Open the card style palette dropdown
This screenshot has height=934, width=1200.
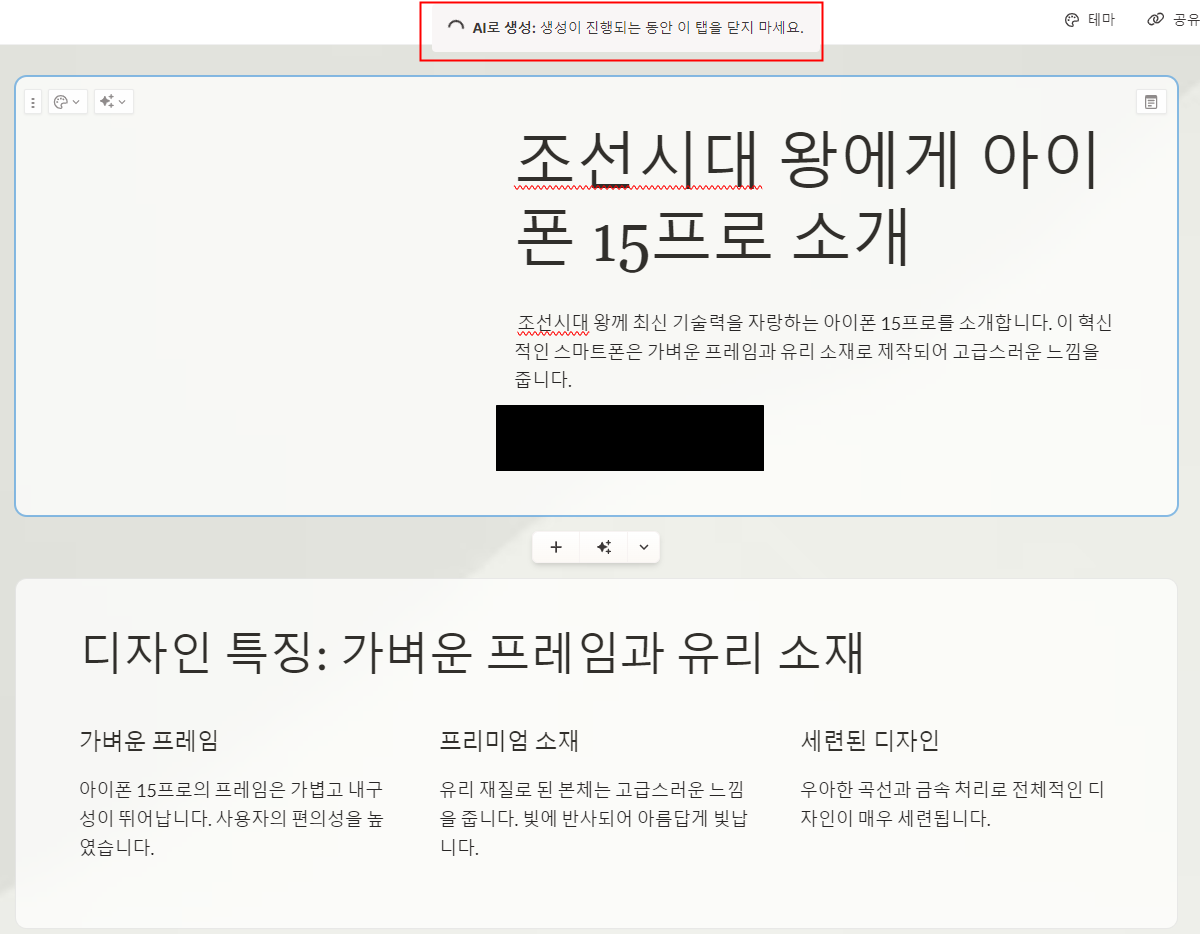click(x=67, y=102)
